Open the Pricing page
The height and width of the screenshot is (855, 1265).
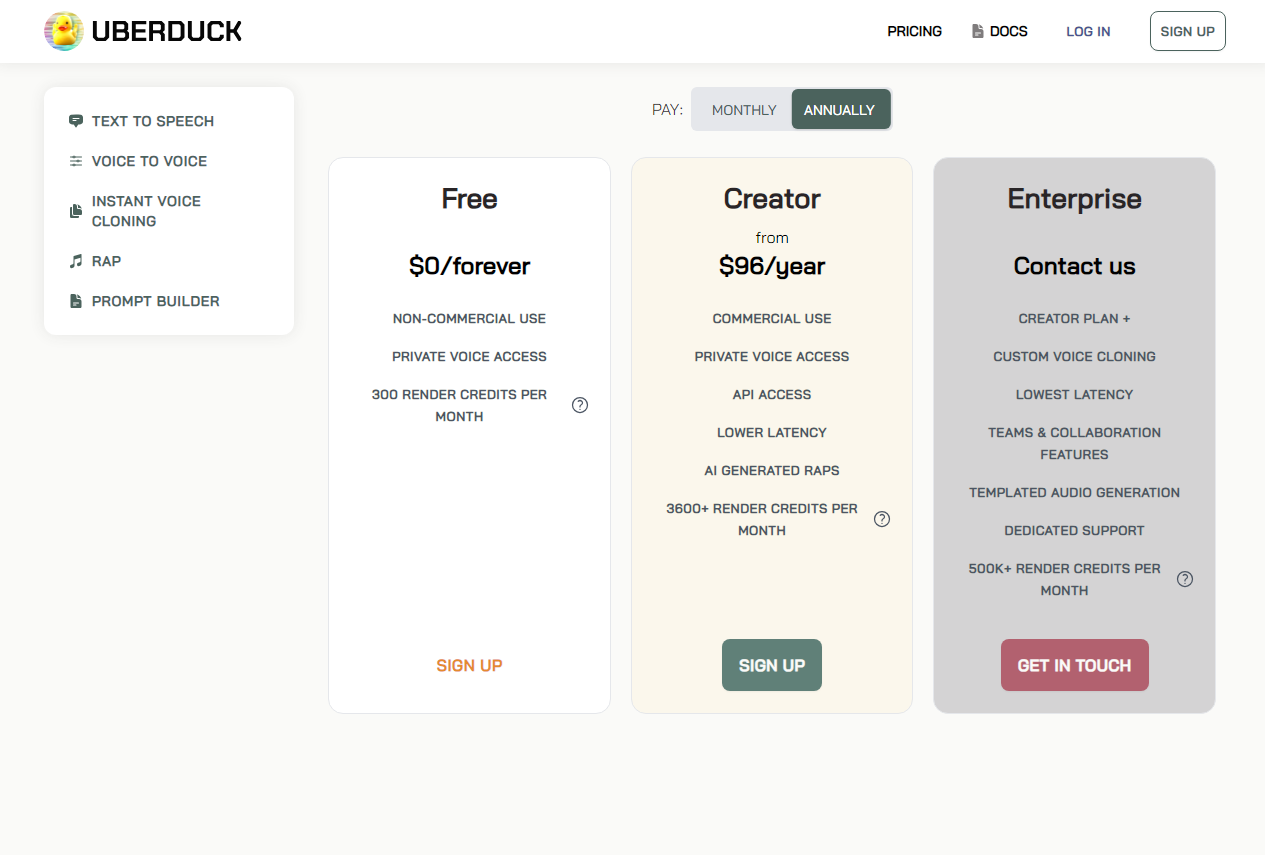(915, 31)
